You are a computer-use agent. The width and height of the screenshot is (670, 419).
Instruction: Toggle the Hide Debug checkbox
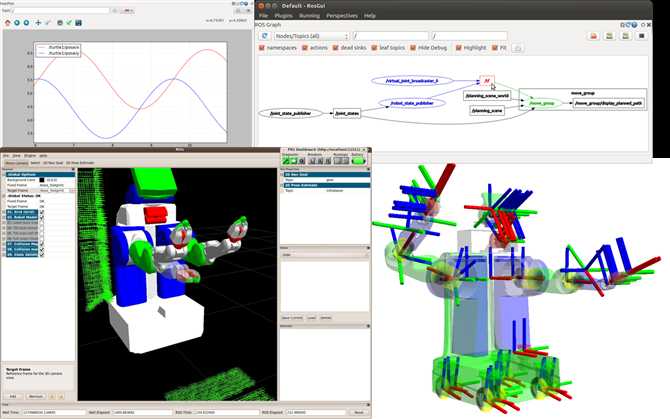(x=413, y=48)
